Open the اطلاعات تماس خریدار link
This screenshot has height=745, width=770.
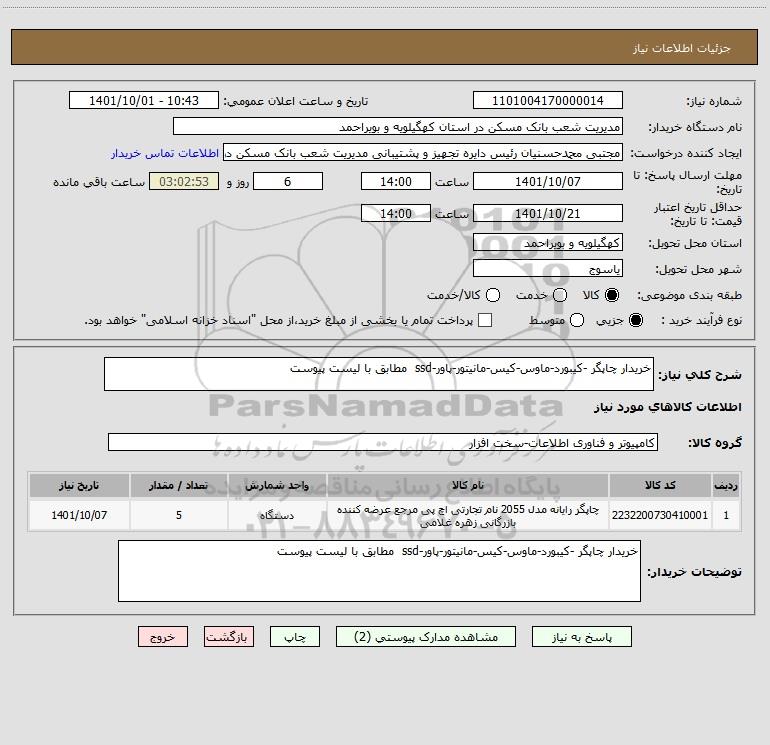[x=165, y=153]
